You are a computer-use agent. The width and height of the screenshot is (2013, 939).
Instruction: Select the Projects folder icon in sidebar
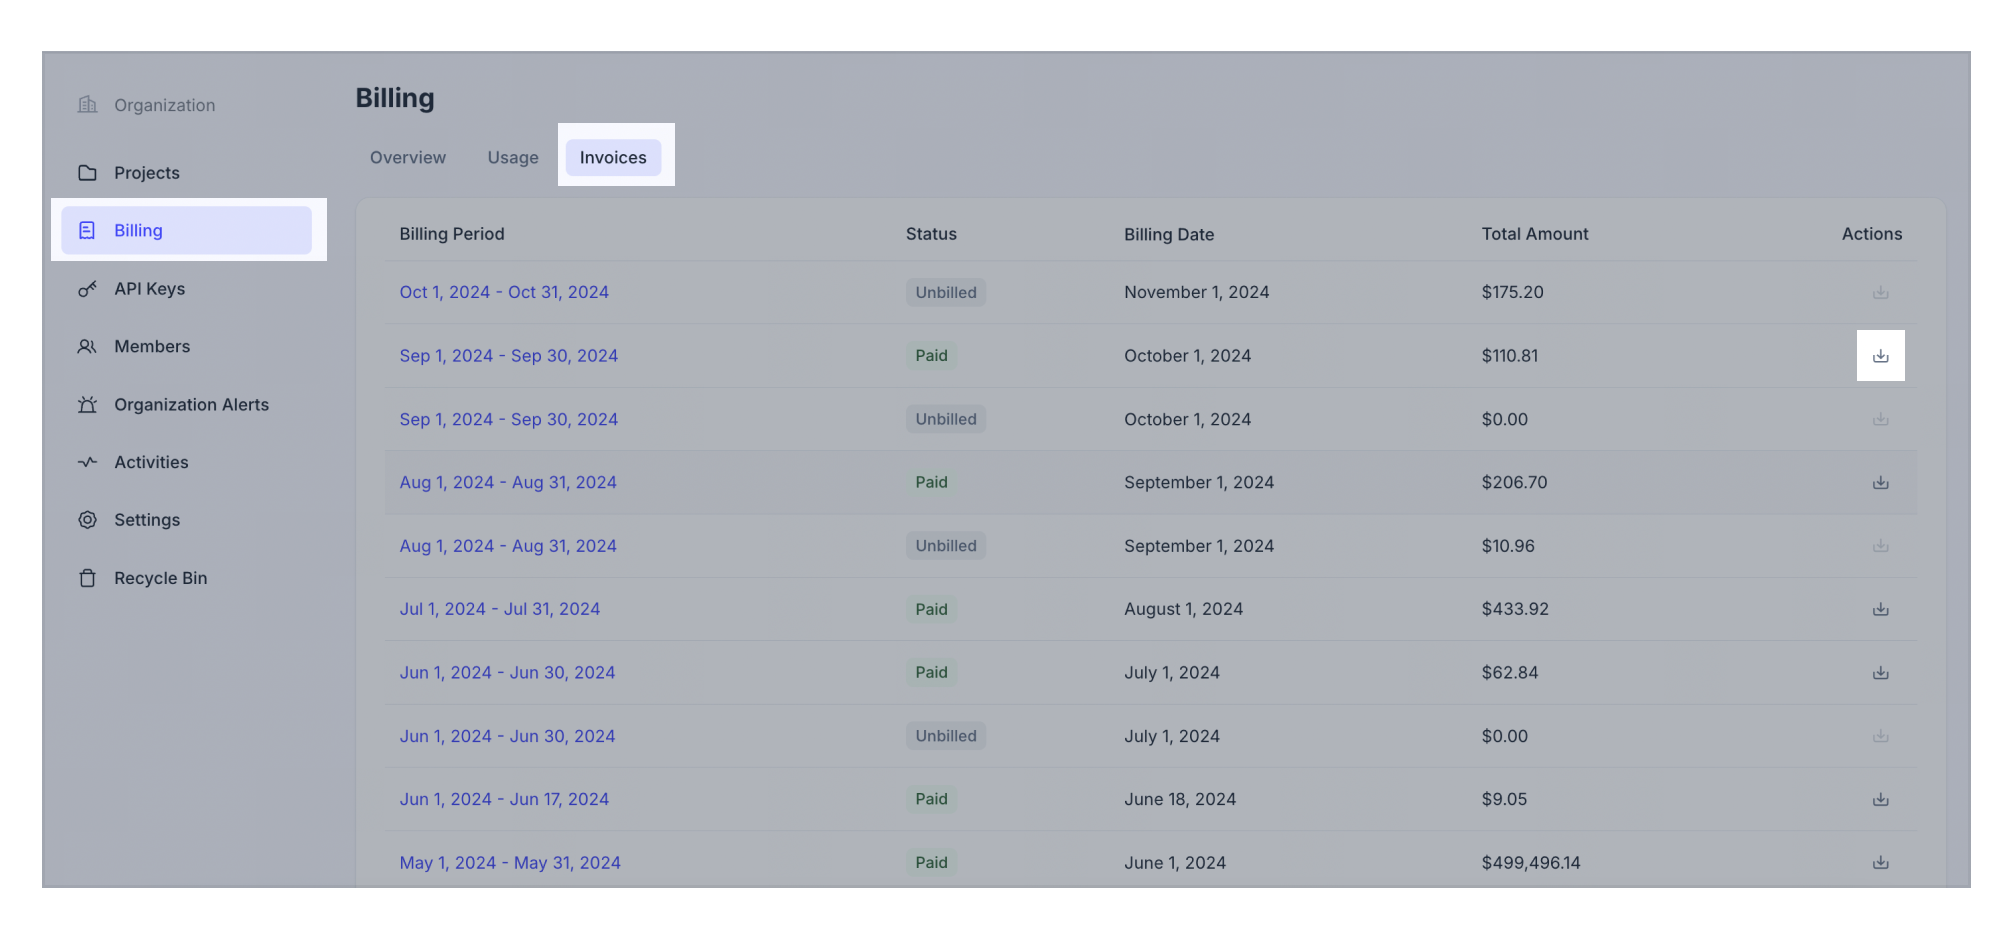pyautogui.click(x=88, y=172)
